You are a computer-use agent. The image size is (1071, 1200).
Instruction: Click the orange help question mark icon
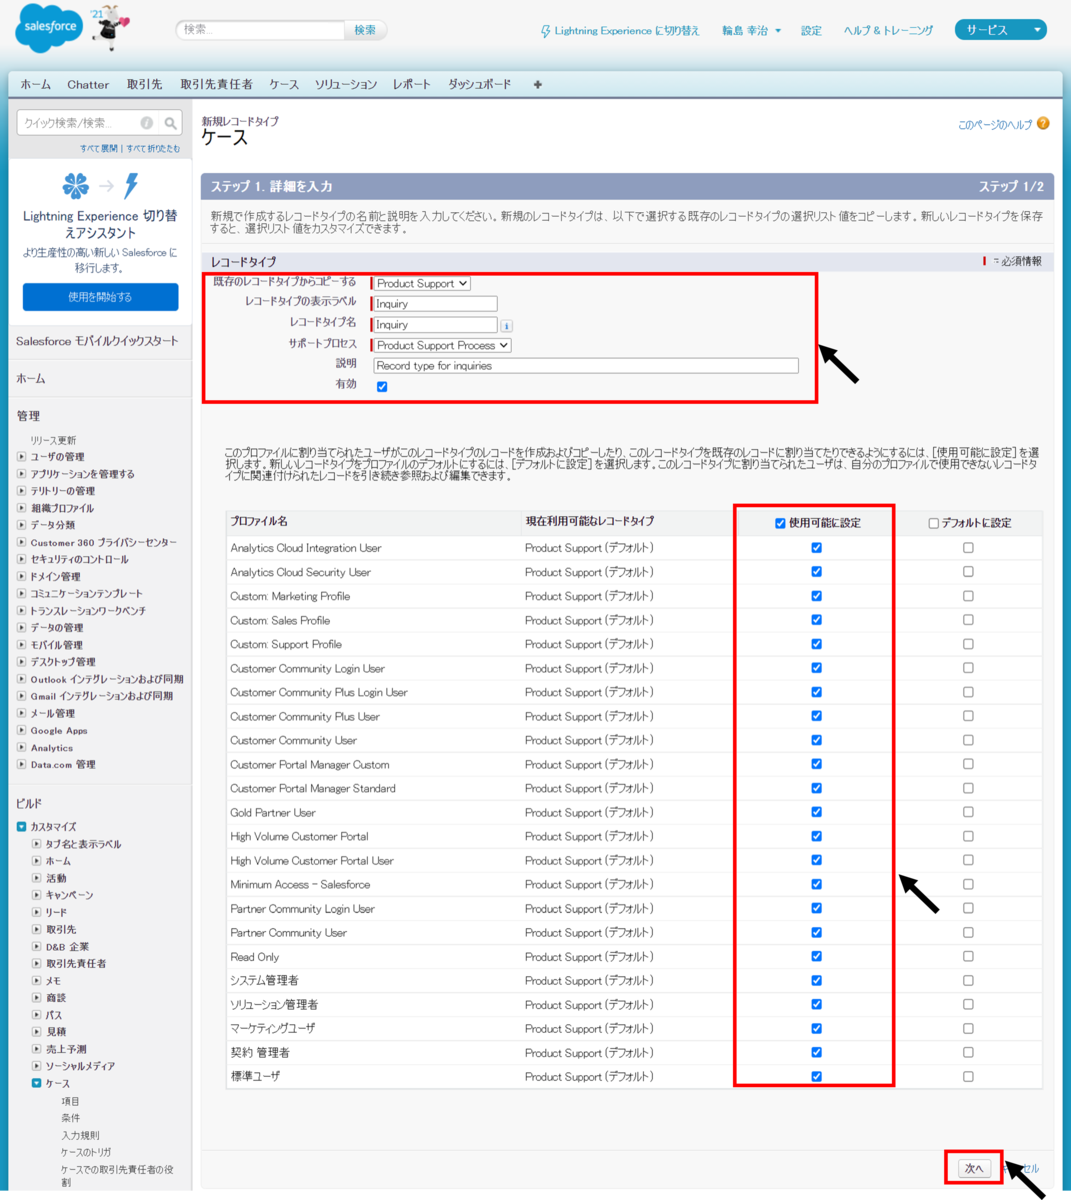1043,124
